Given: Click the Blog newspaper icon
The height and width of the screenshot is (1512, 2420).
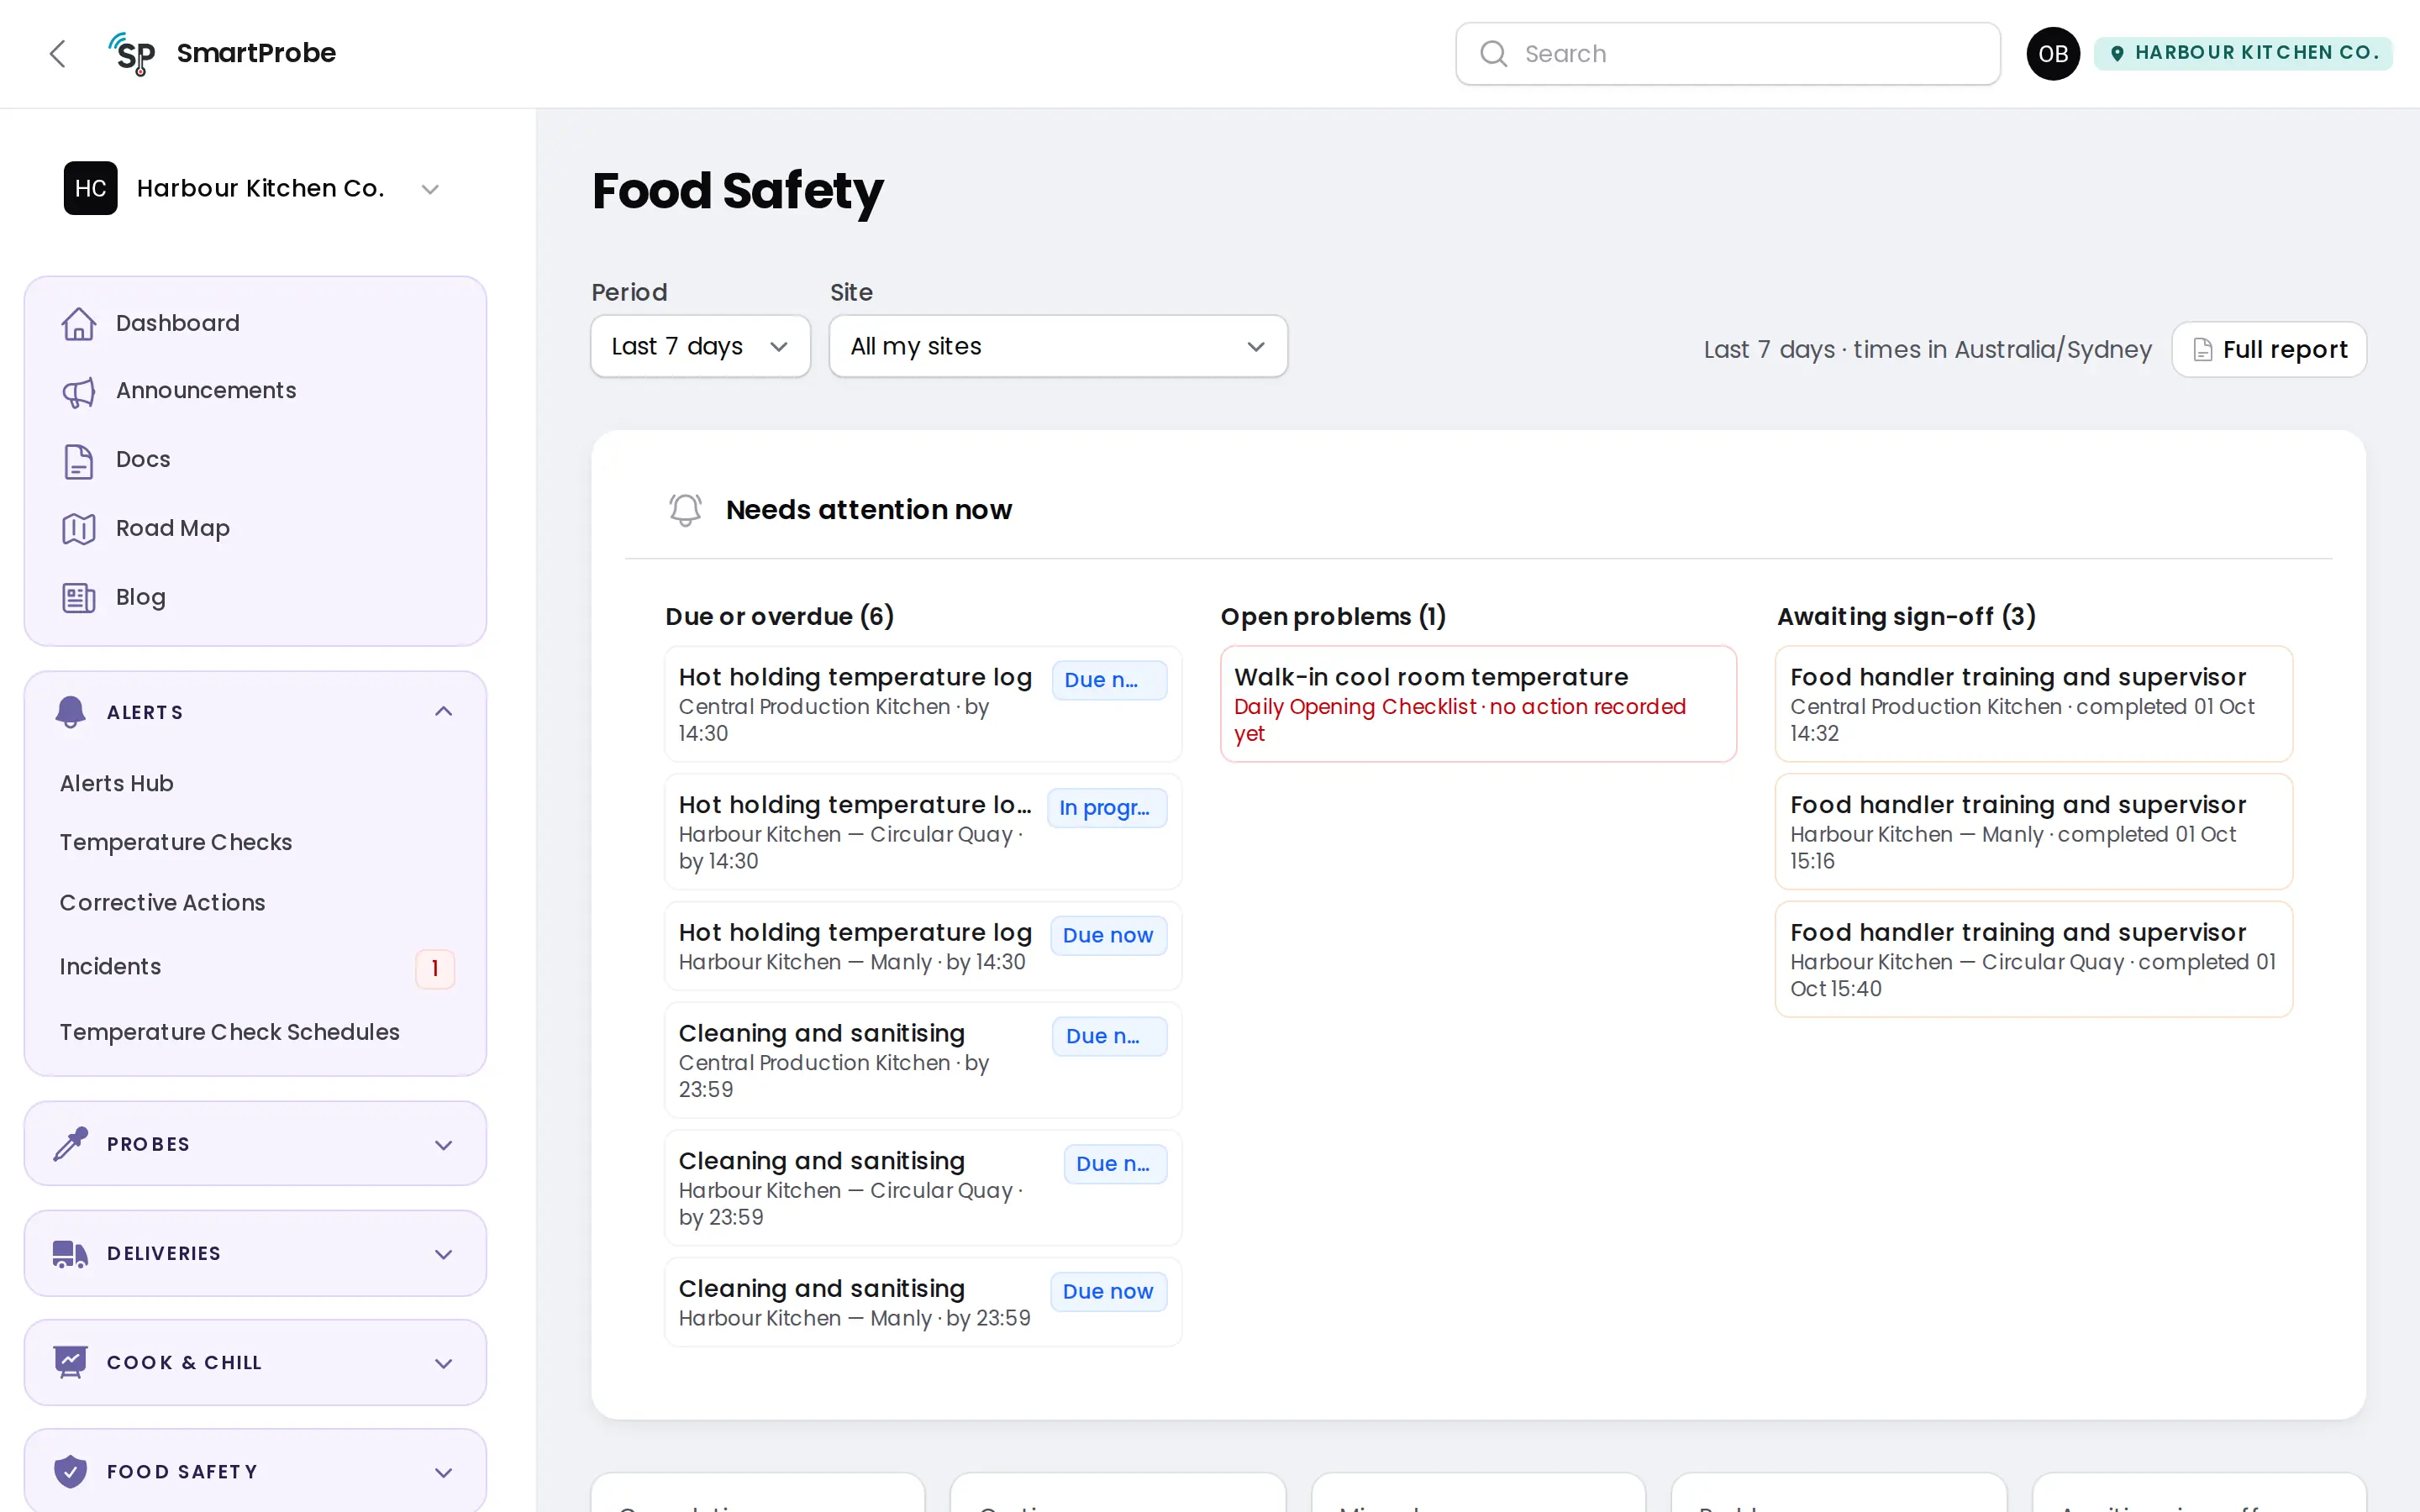Looking at the screenshot, I should click(79, 597).
